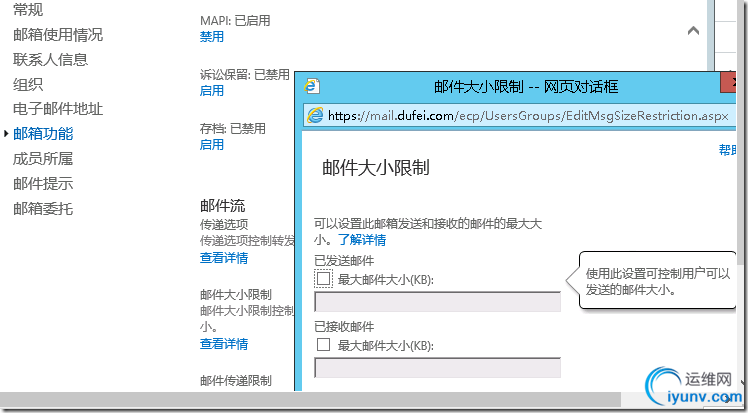Focus the 已发送邮件 size input field
The width and height of the screenshot is (748, 413).
tap(437, 302)
